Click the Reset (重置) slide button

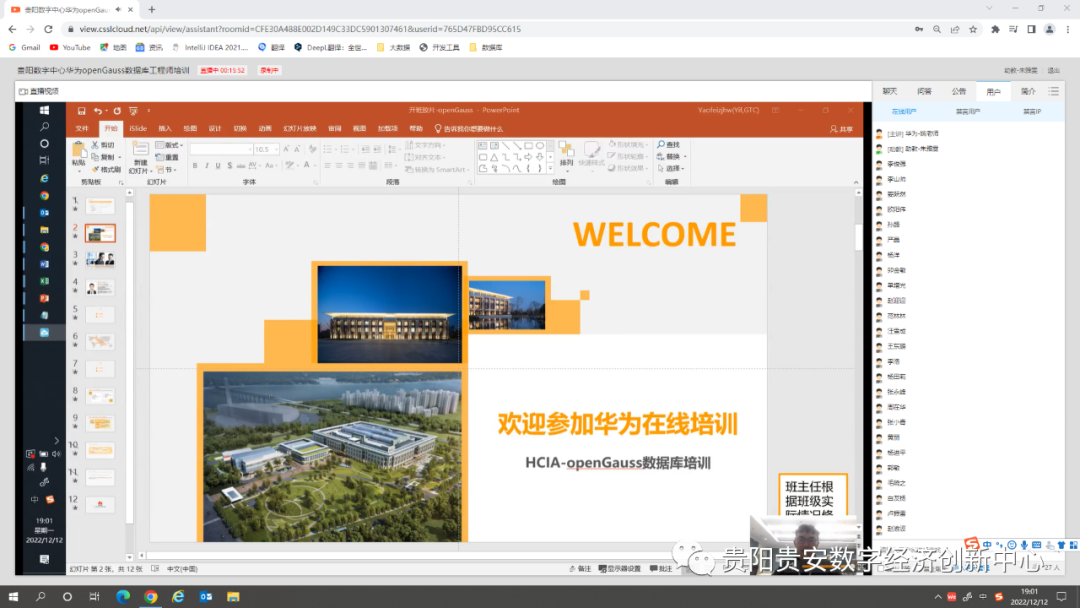(167, 158)
